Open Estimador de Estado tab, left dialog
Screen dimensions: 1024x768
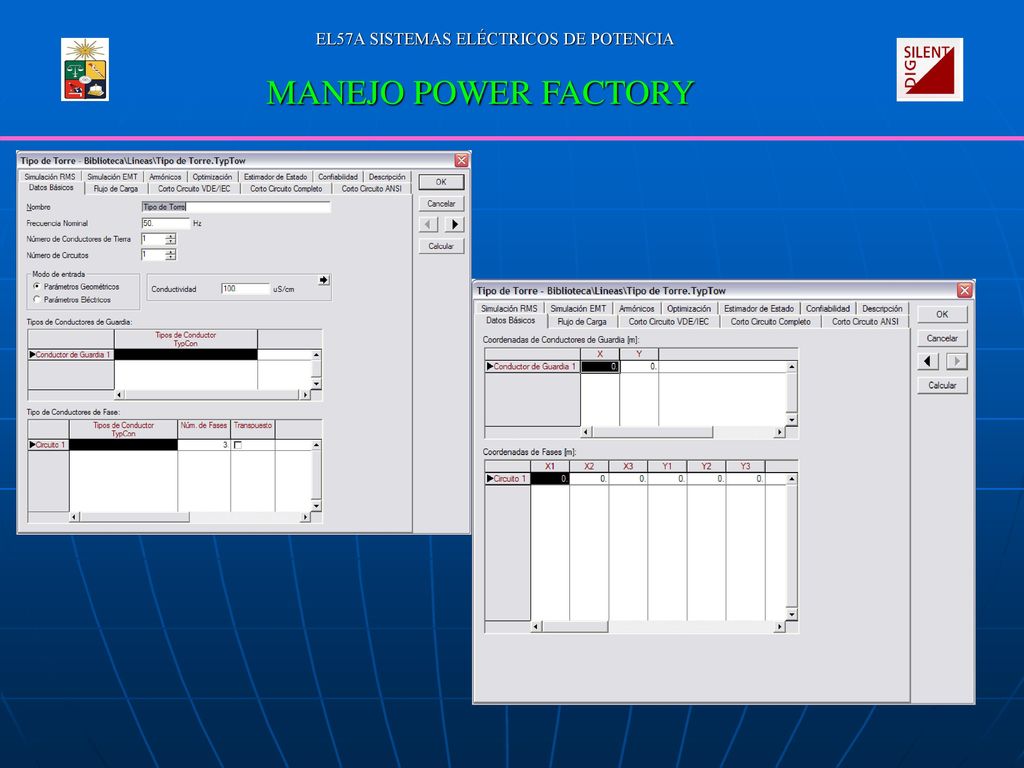point(275,177)
